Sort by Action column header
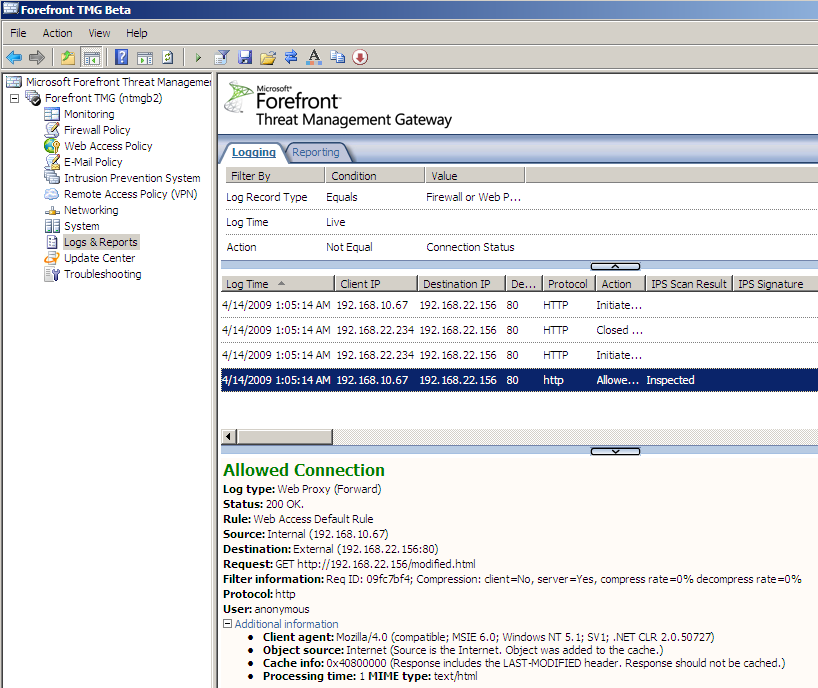Image resolution: width=818 pixels, height=688 pixels. (620, 284)
